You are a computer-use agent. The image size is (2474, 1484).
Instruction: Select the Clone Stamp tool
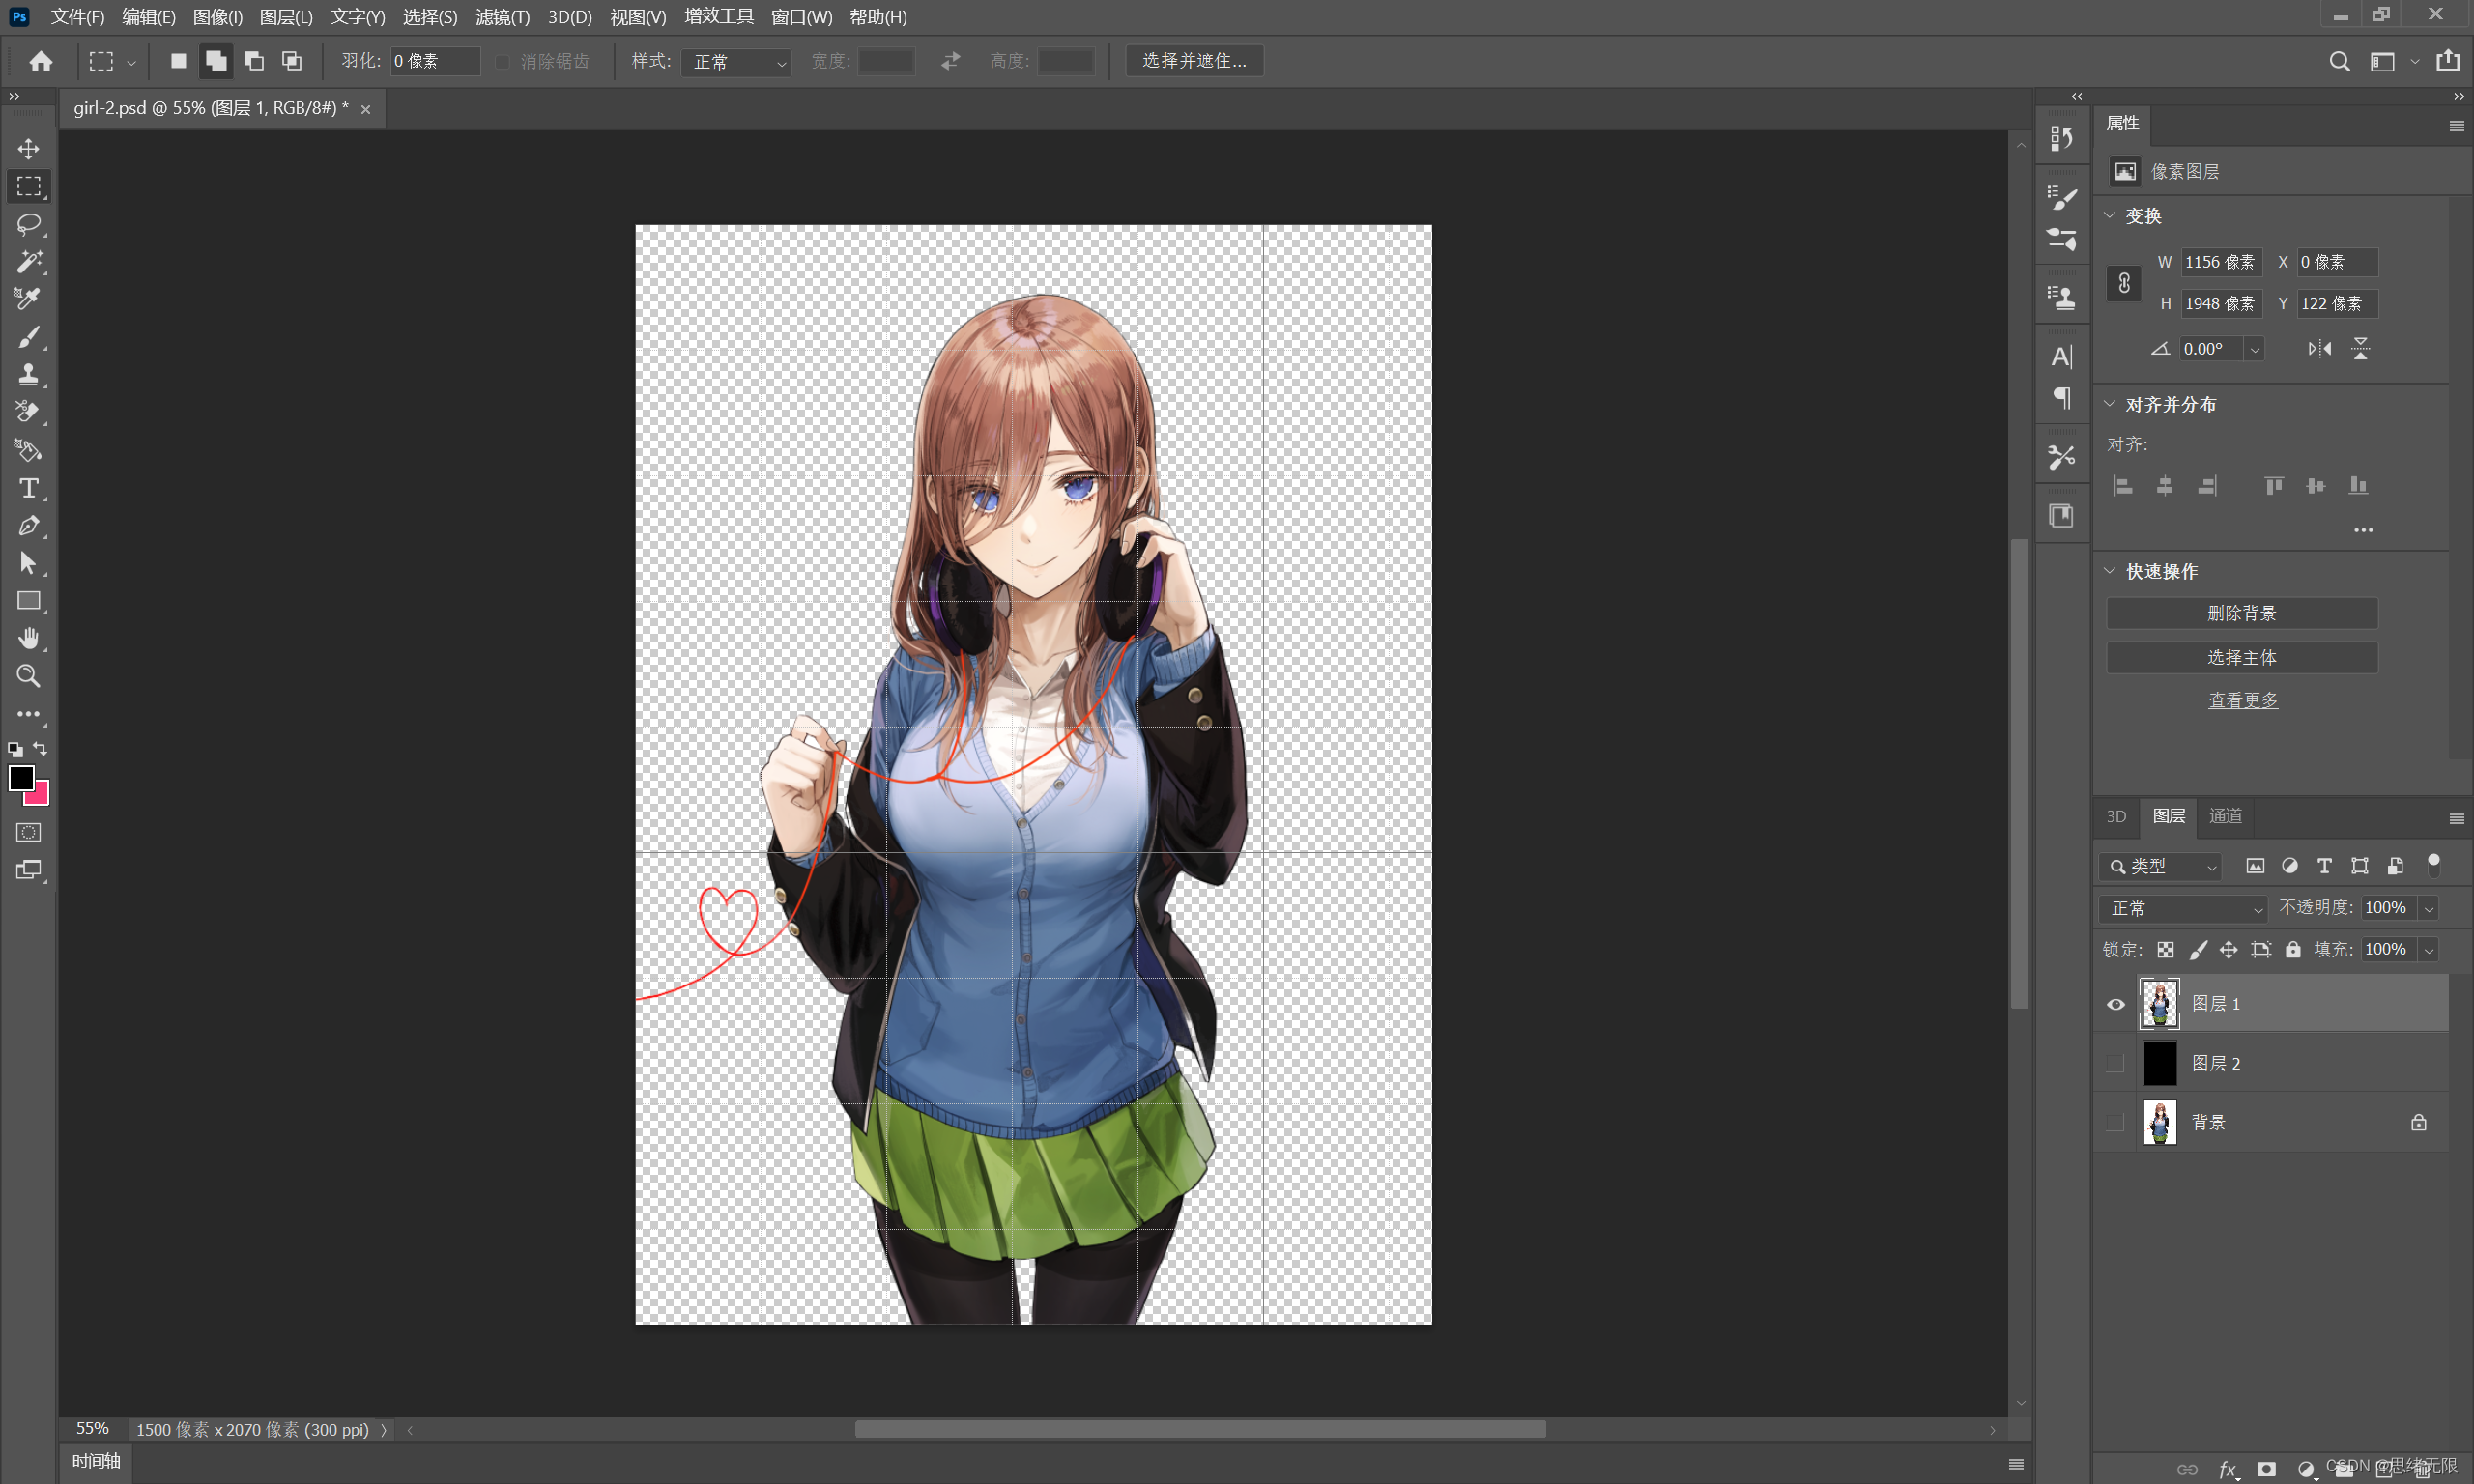click(x=28, y=374)
